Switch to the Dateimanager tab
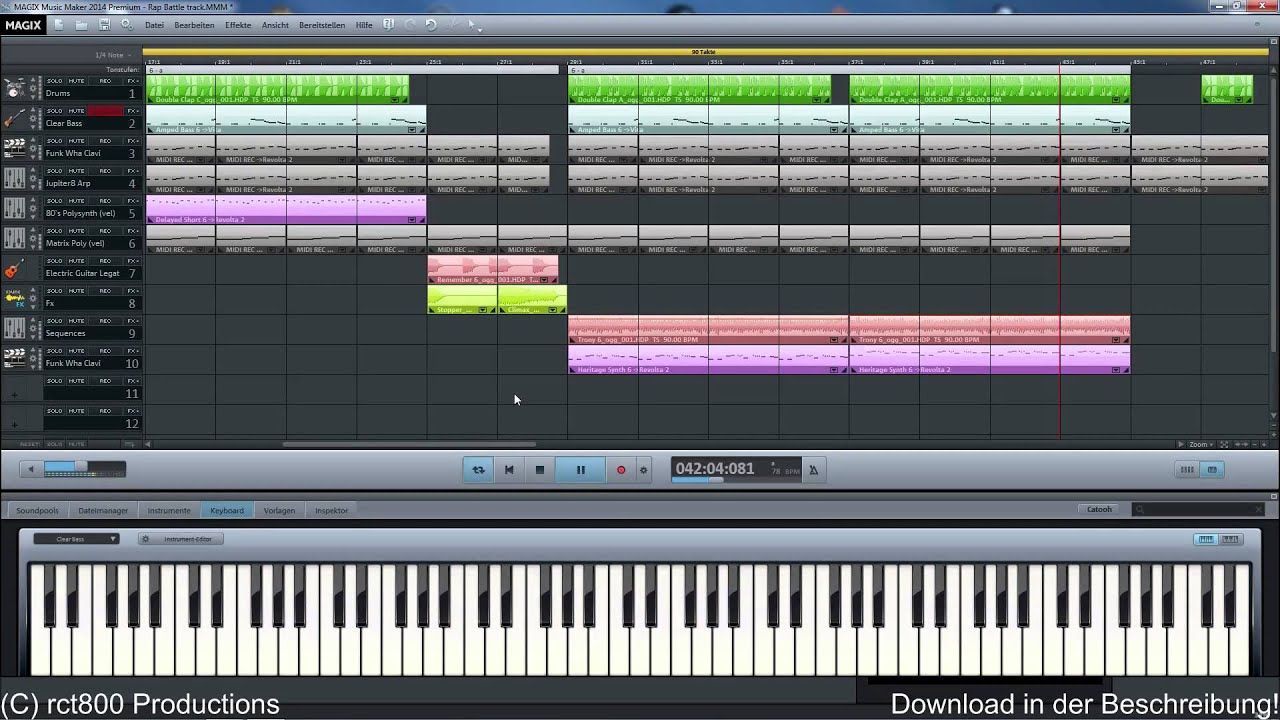The height and width of the screenshot is (720, 1280). 103,510
